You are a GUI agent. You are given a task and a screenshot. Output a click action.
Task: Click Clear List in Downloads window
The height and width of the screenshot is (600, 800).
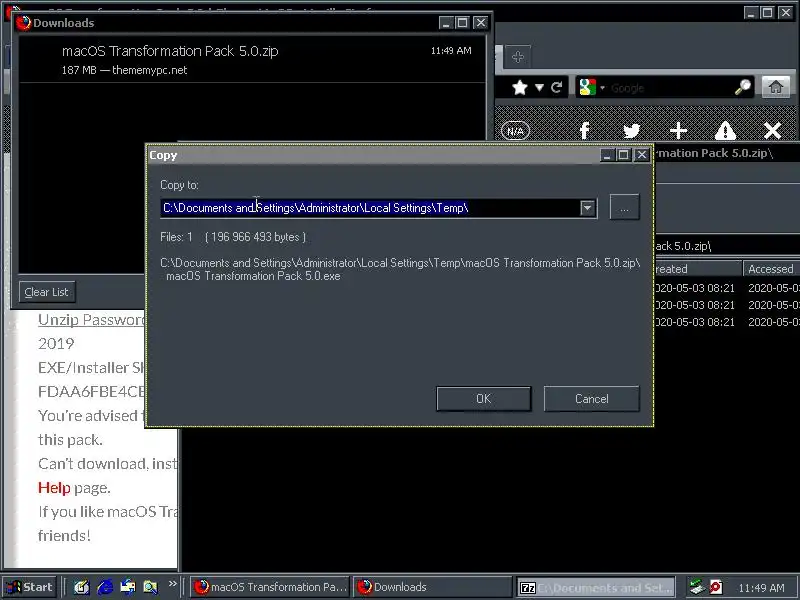pos(46,292)
